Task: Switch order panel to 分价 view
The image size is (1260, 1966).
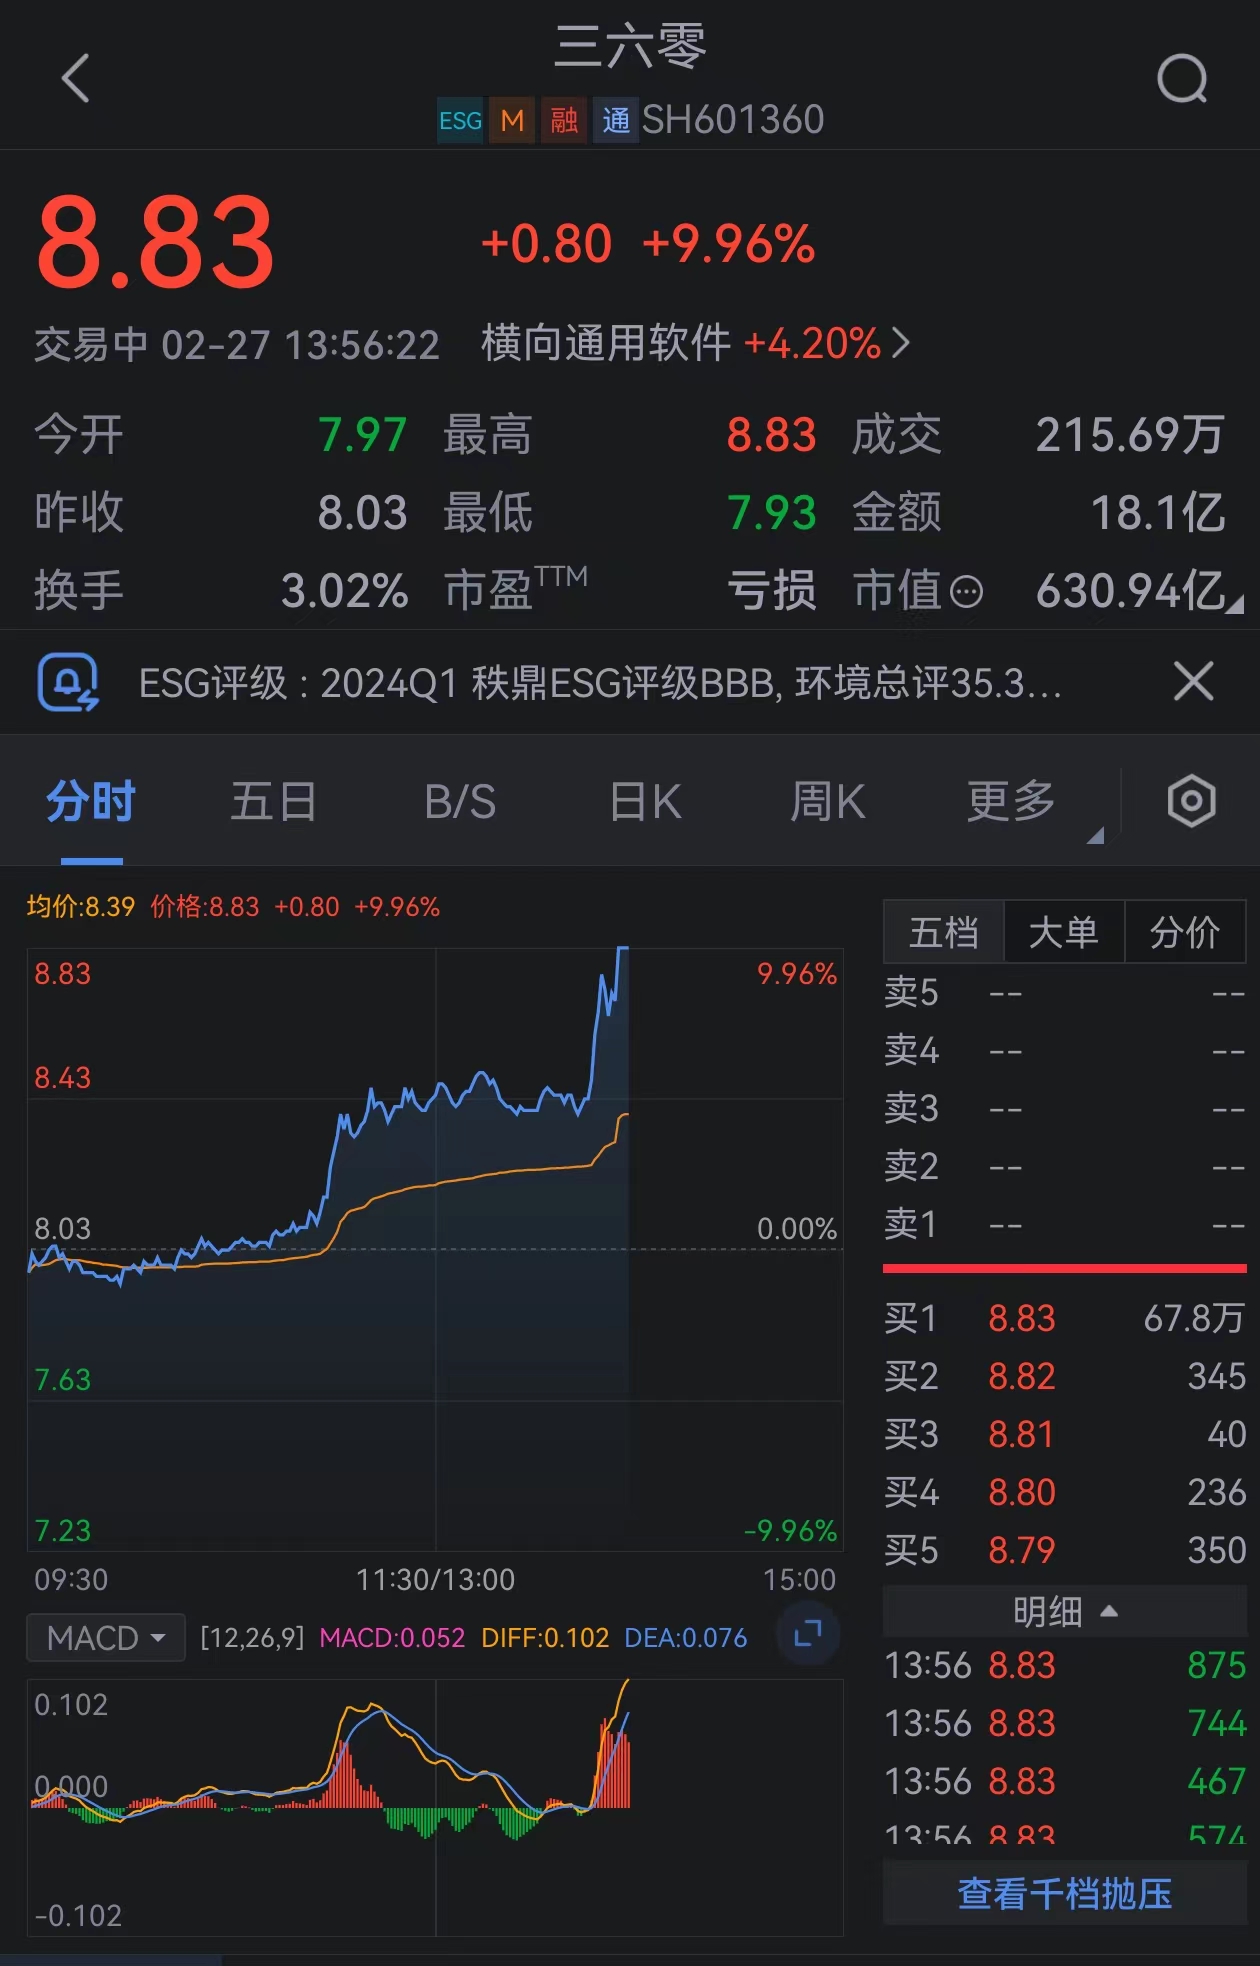Action: (1185, 932)
